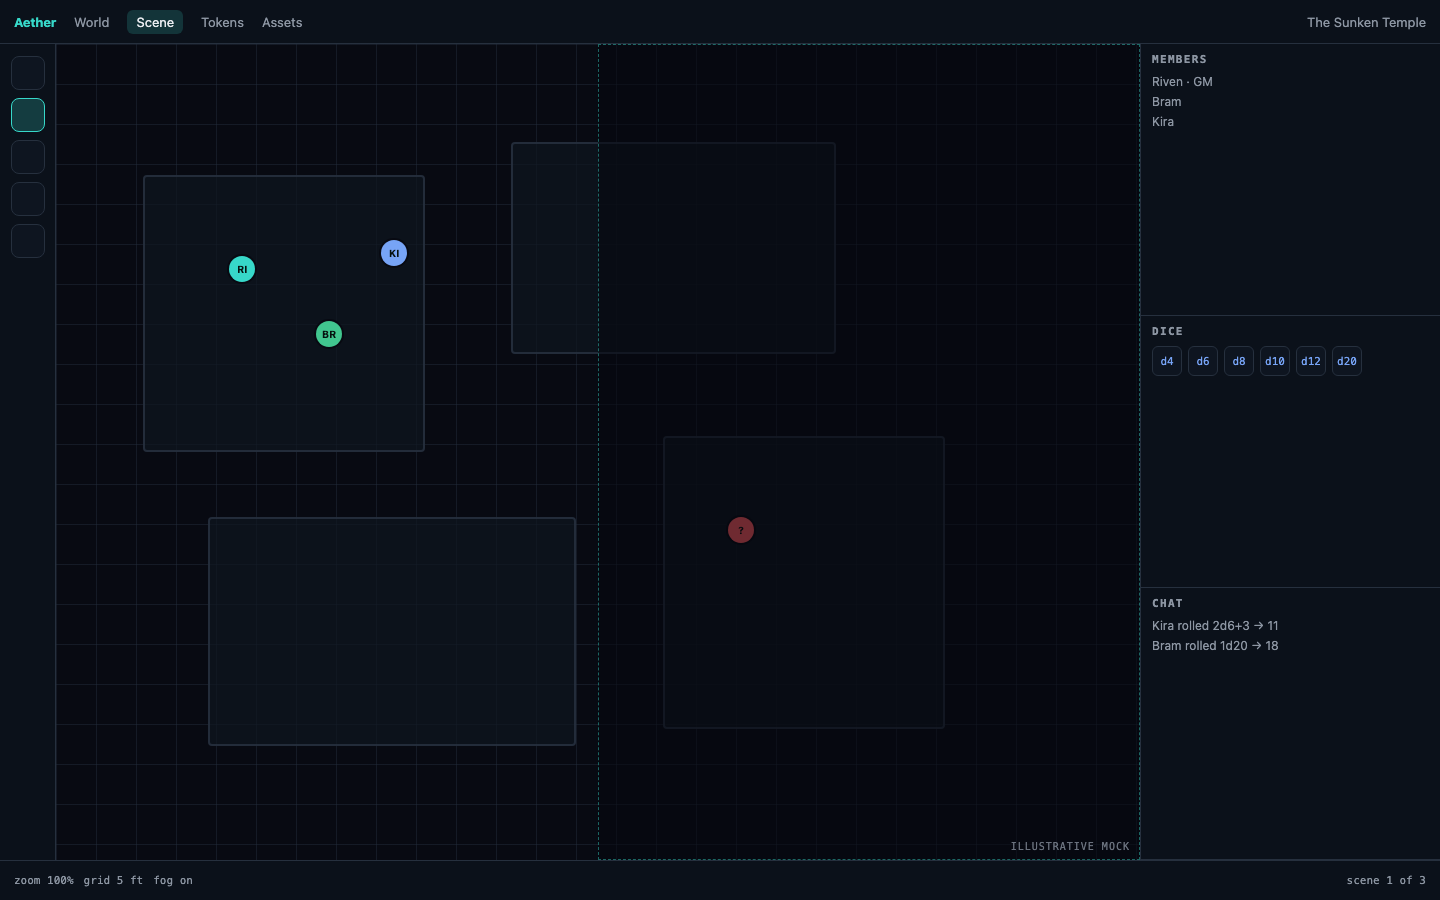The image size is (1440, 900).
Task: Click the highlighted active tool in the left toolbar
Action: 28,115
